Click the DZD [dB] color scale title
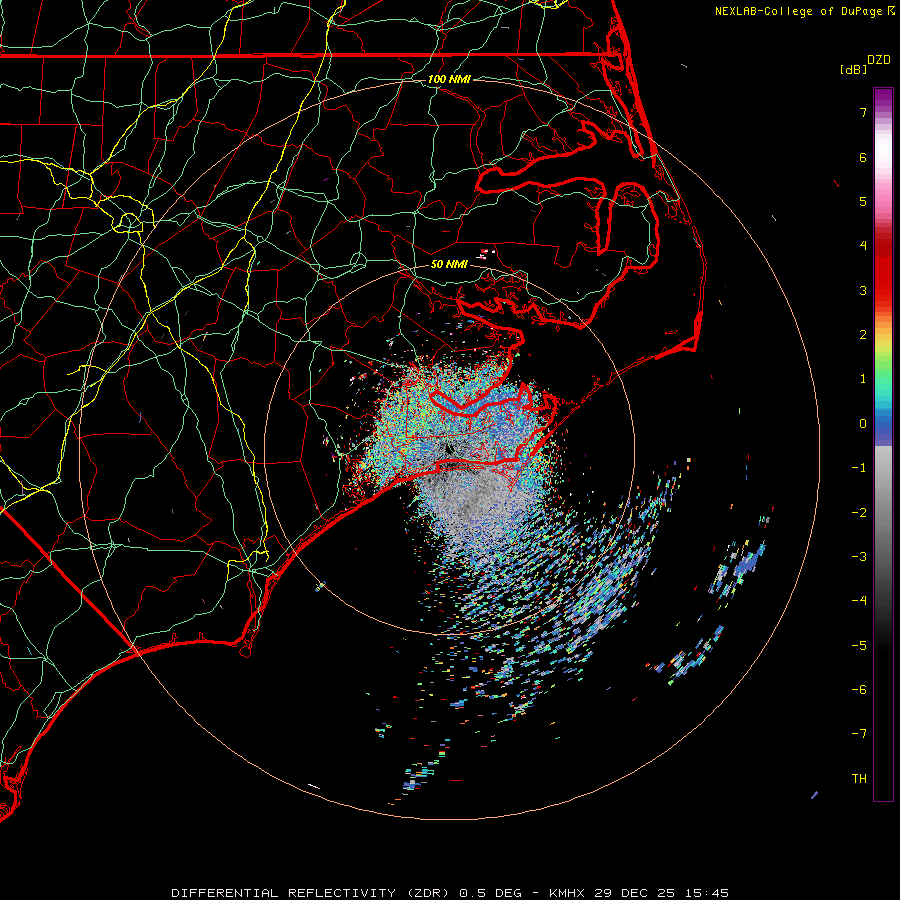The width and height of the screenshot is (900, 900). (x=866, y=64)
